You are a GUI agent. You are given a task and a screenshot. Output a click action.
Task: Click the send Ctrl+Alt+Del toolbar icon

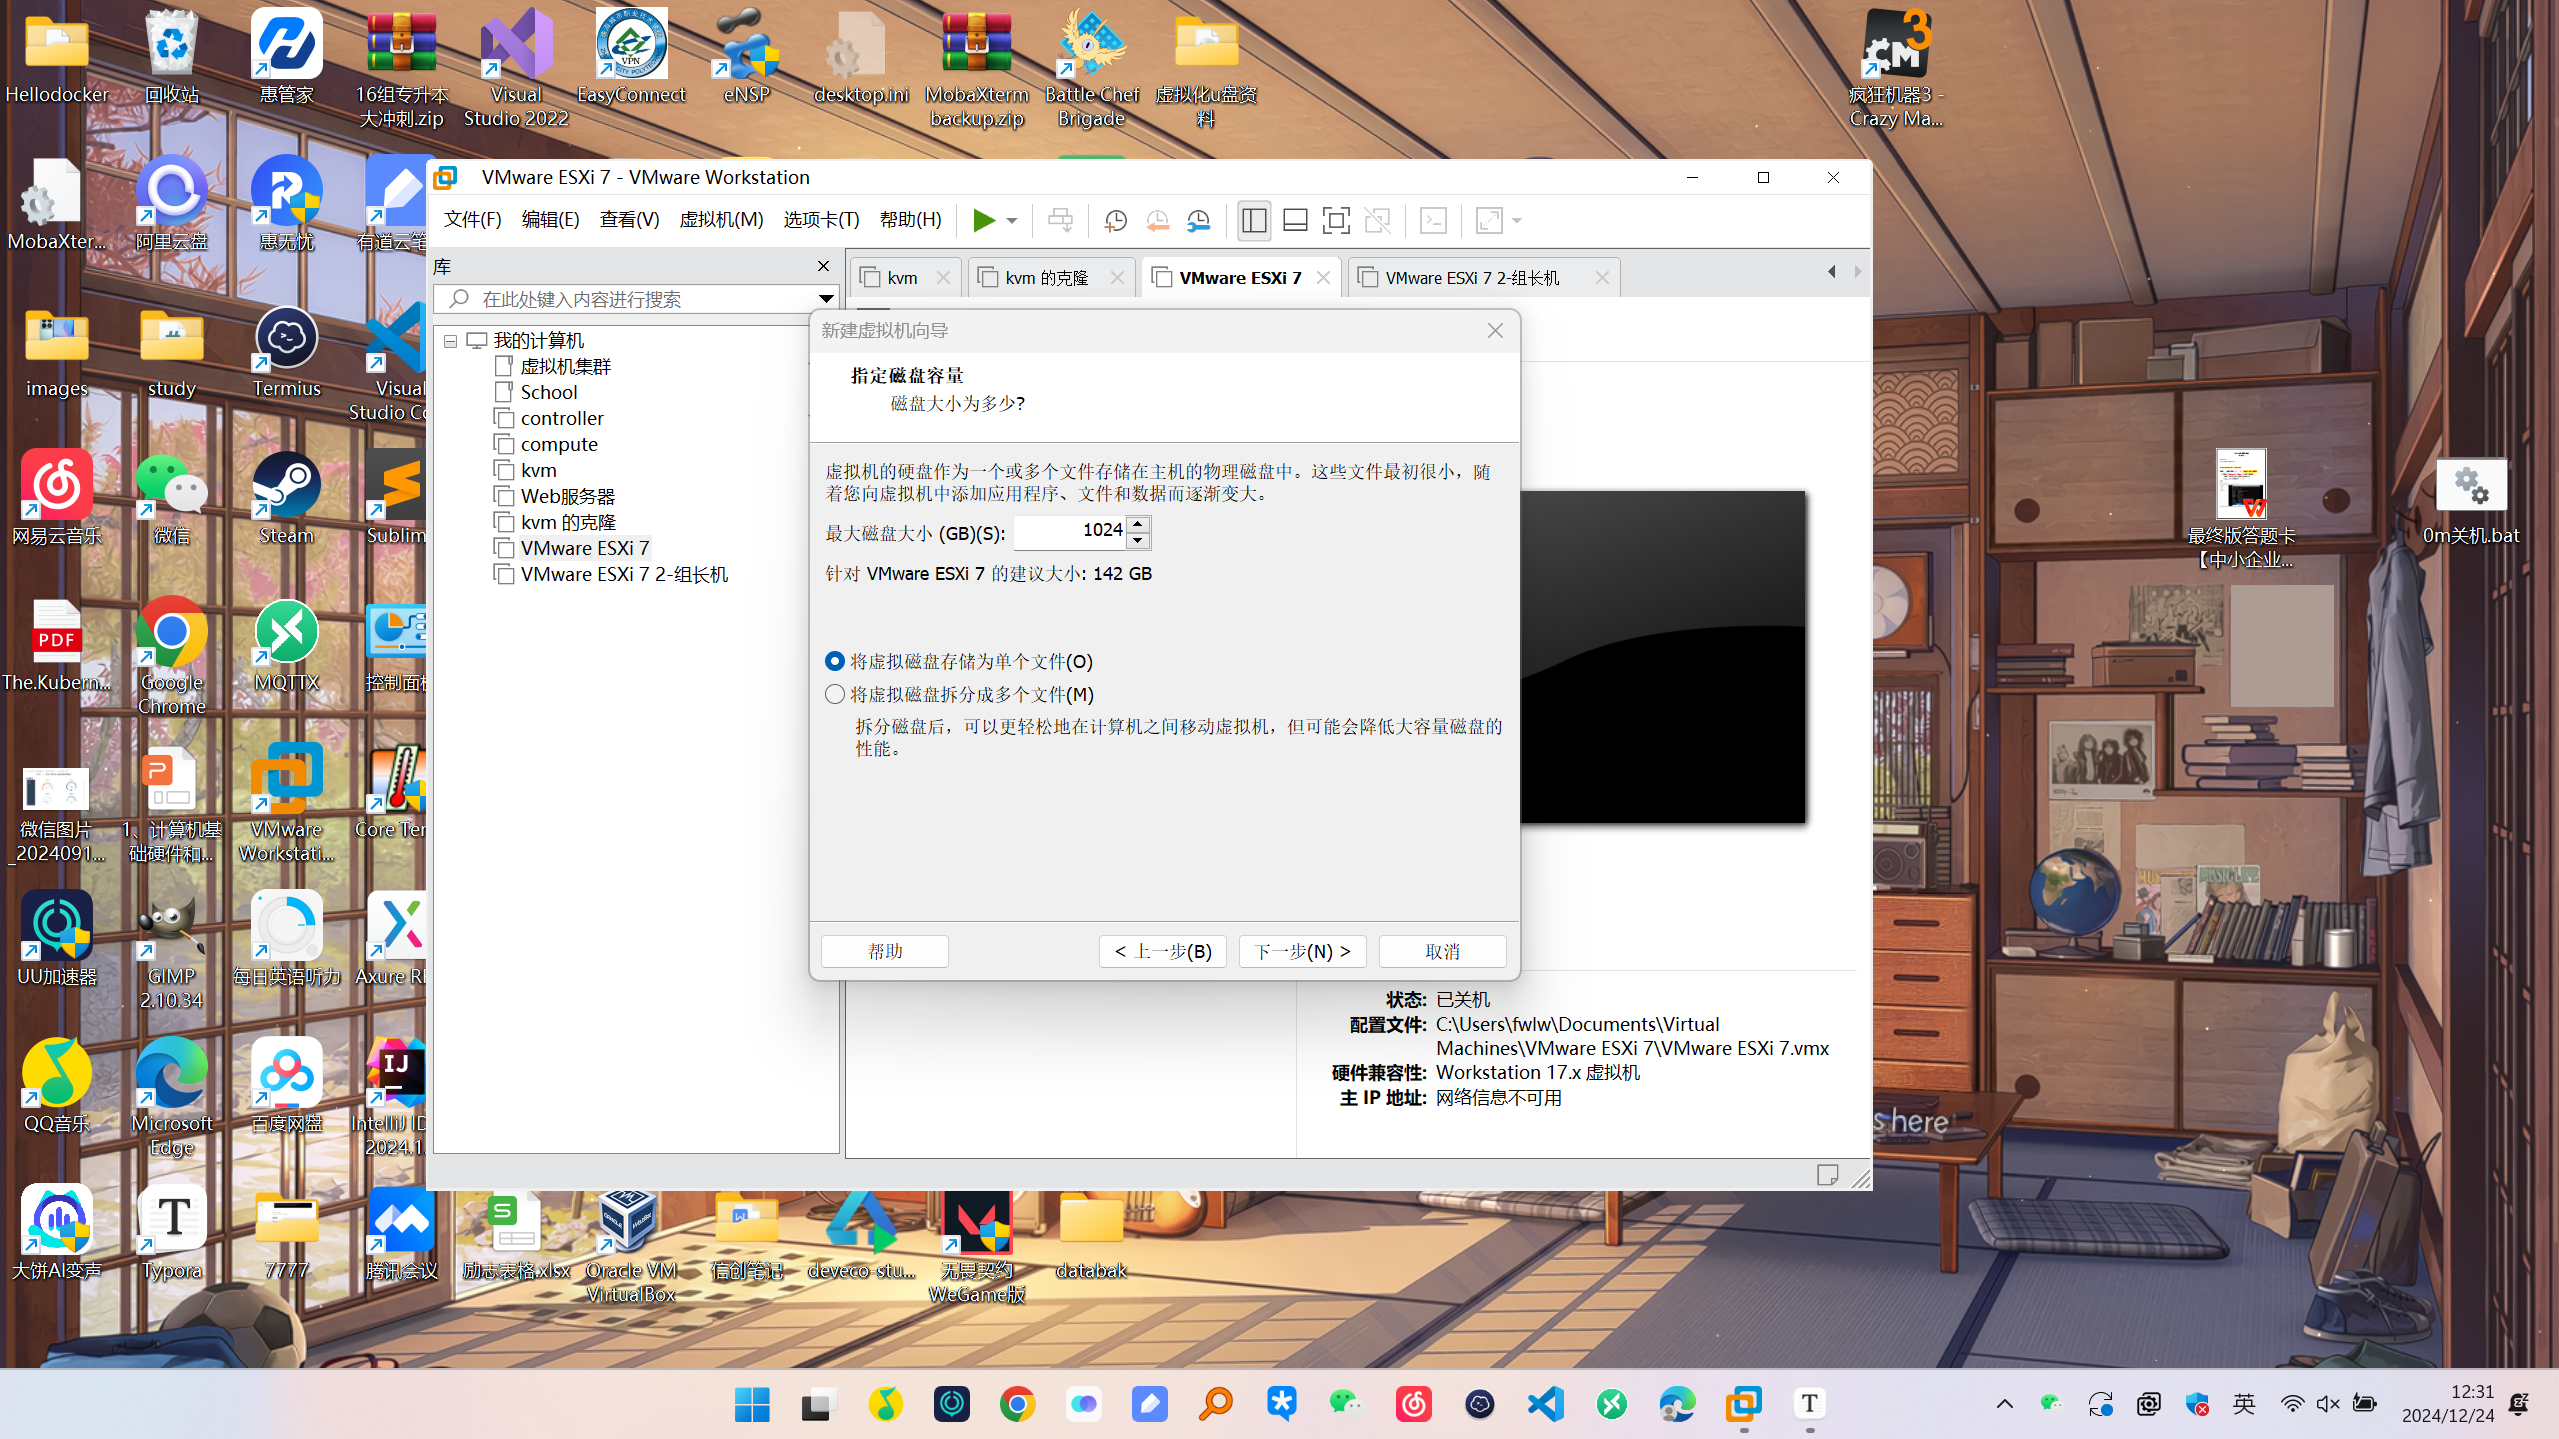pyautogui.click(x=1060, y=220)
